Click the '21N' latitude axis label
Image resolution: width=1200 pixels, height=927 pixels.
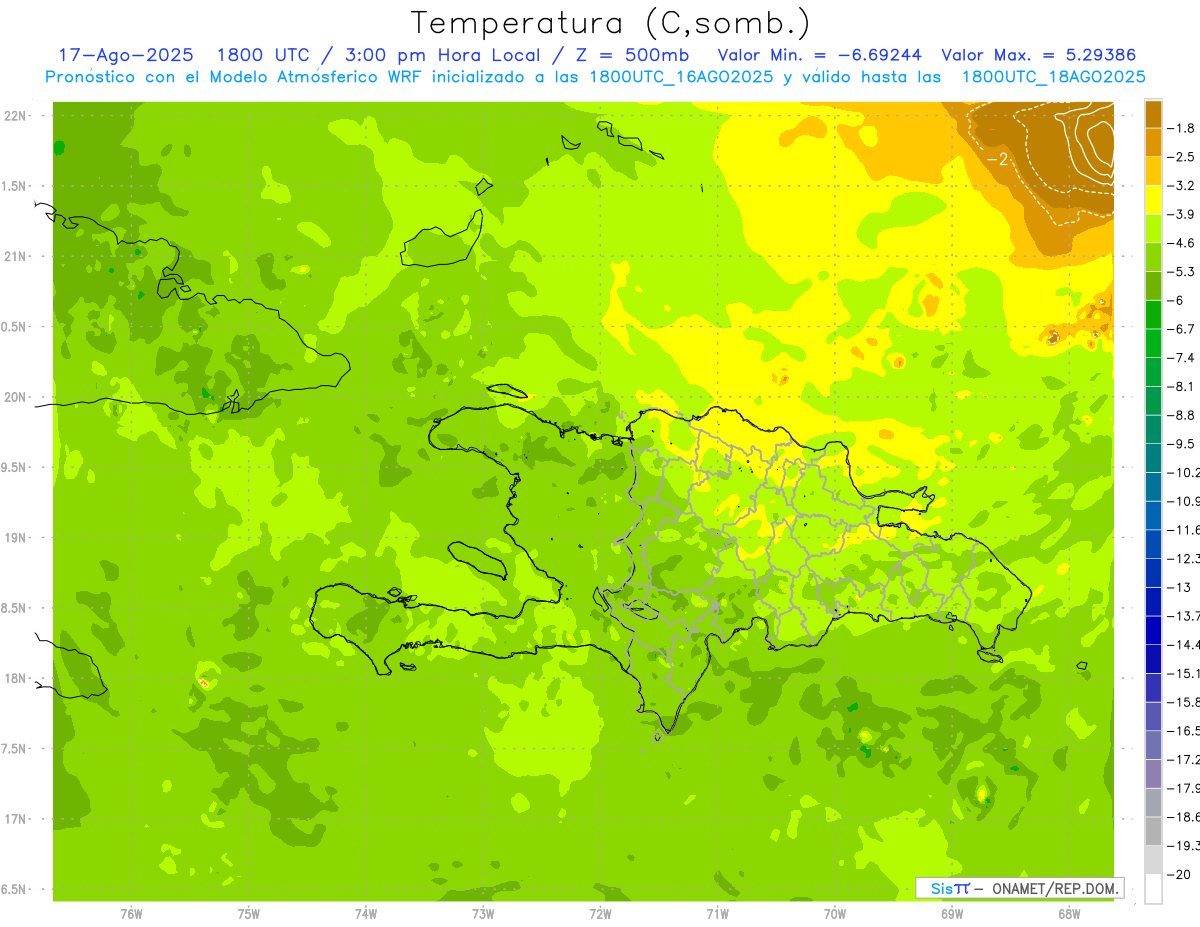pyautogui.click(x=15, y=257)
